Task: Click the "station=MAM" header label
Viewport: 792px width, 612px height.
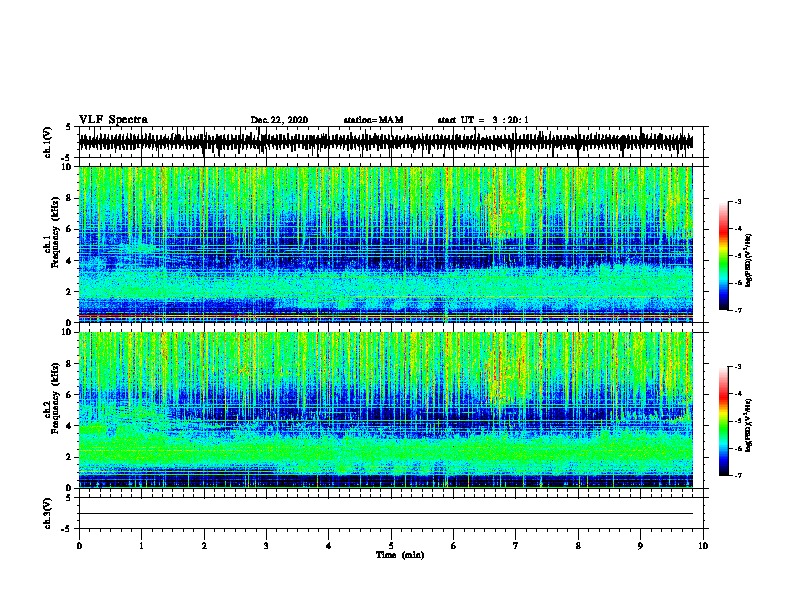Action: pos(373,120)
